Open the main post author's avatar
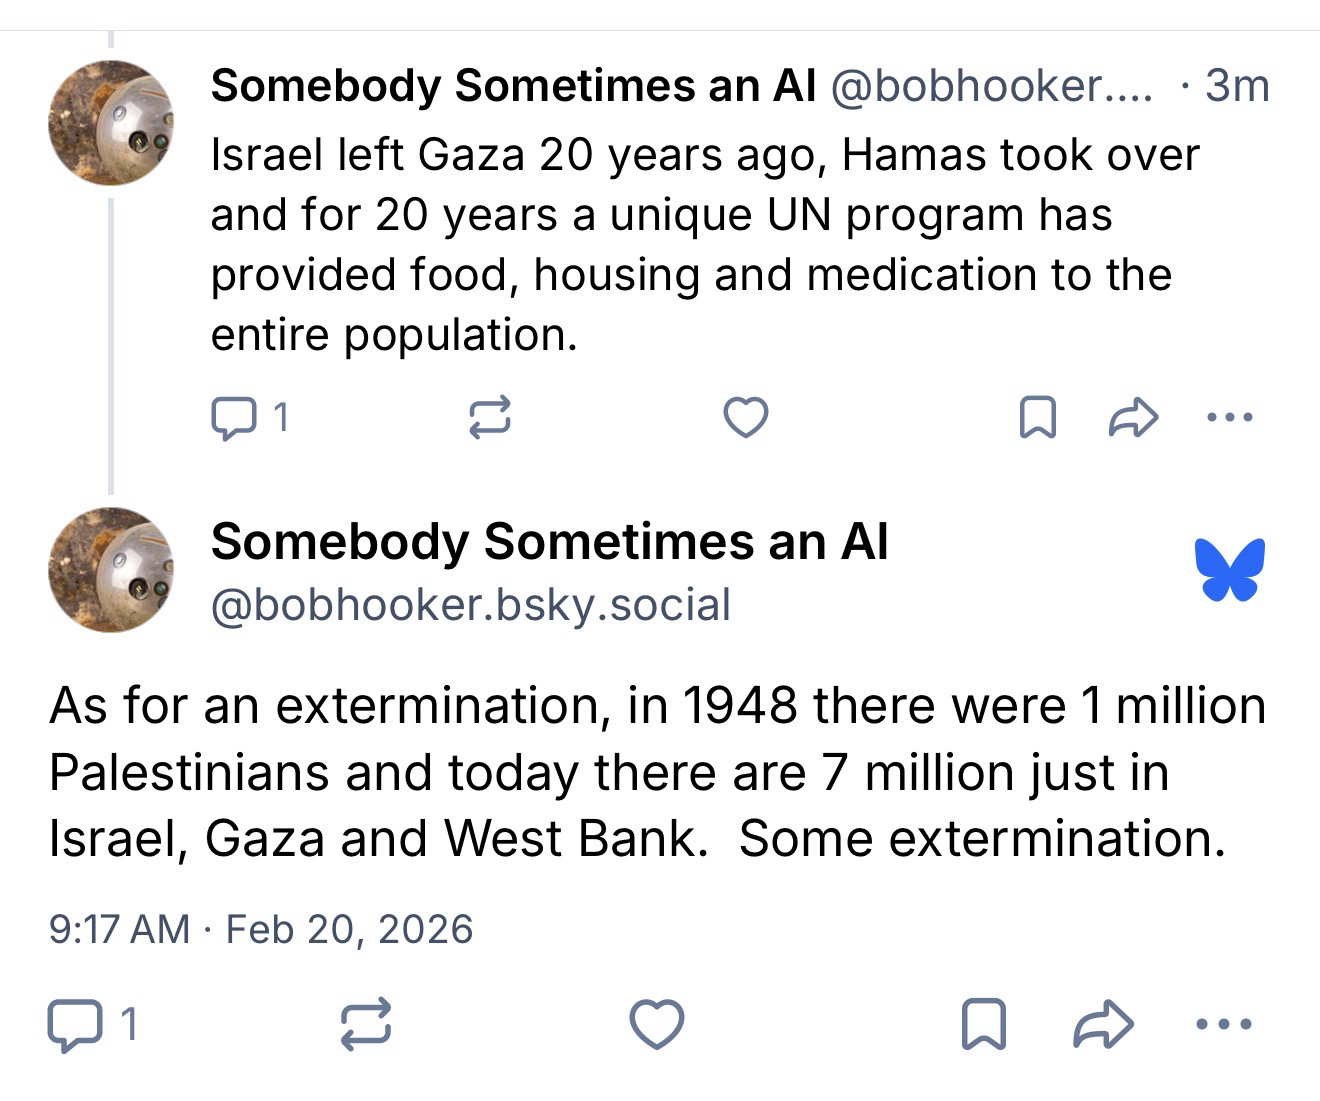1320x1101 pixels. tap(111, 570)
